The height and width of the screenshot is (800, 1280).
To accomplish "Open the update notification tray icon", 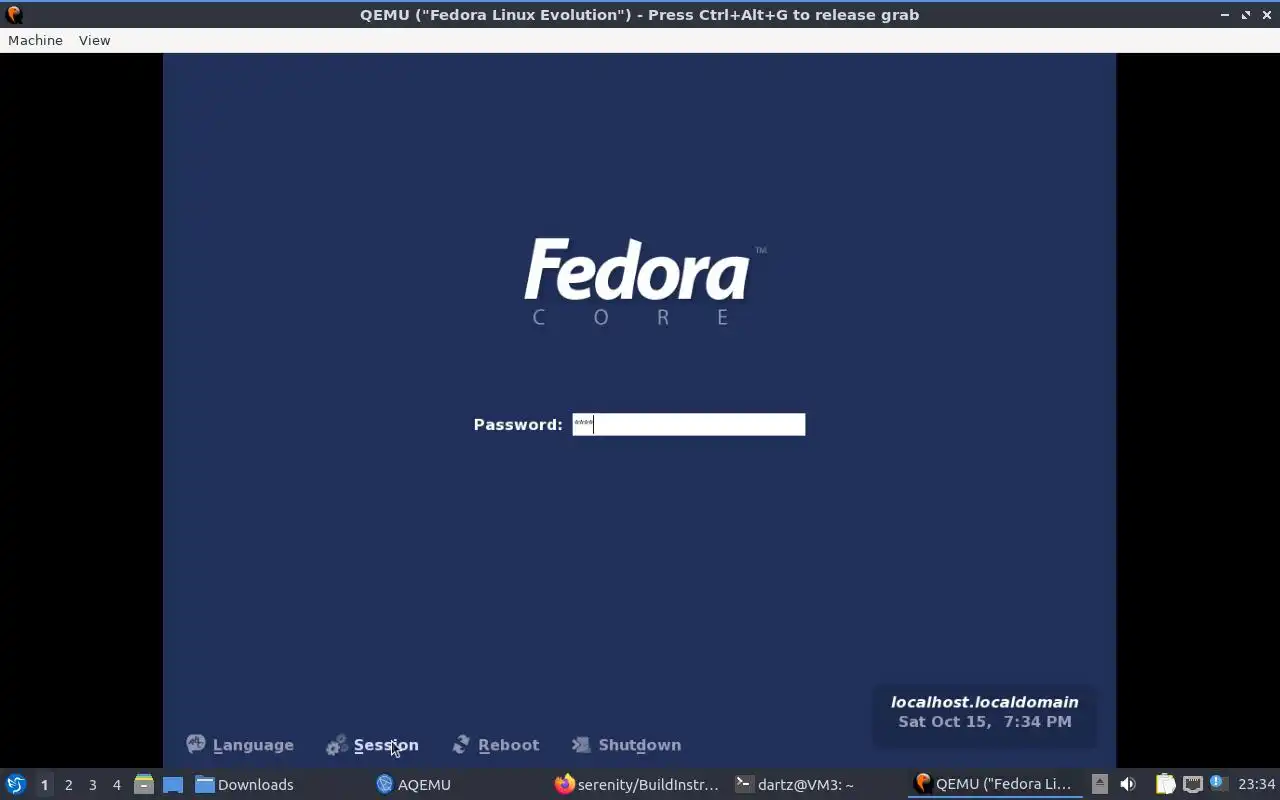I will point(1218,783).
